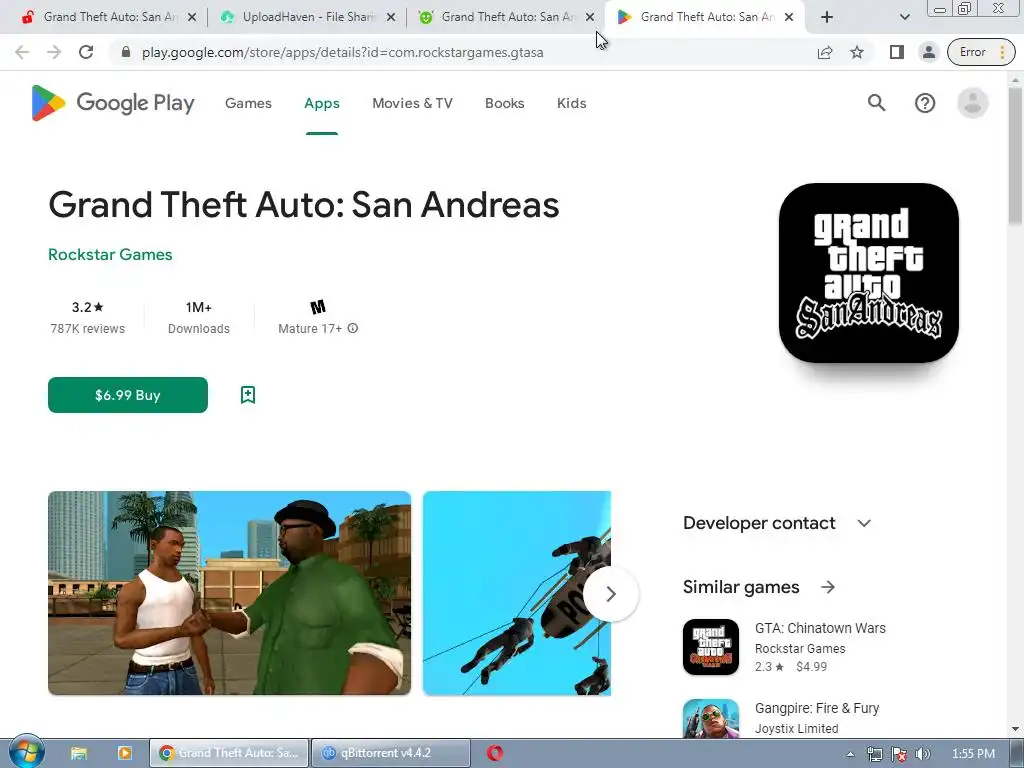Click the page vertical scrollbar
1024x768 pixels.
[1015, 157]
